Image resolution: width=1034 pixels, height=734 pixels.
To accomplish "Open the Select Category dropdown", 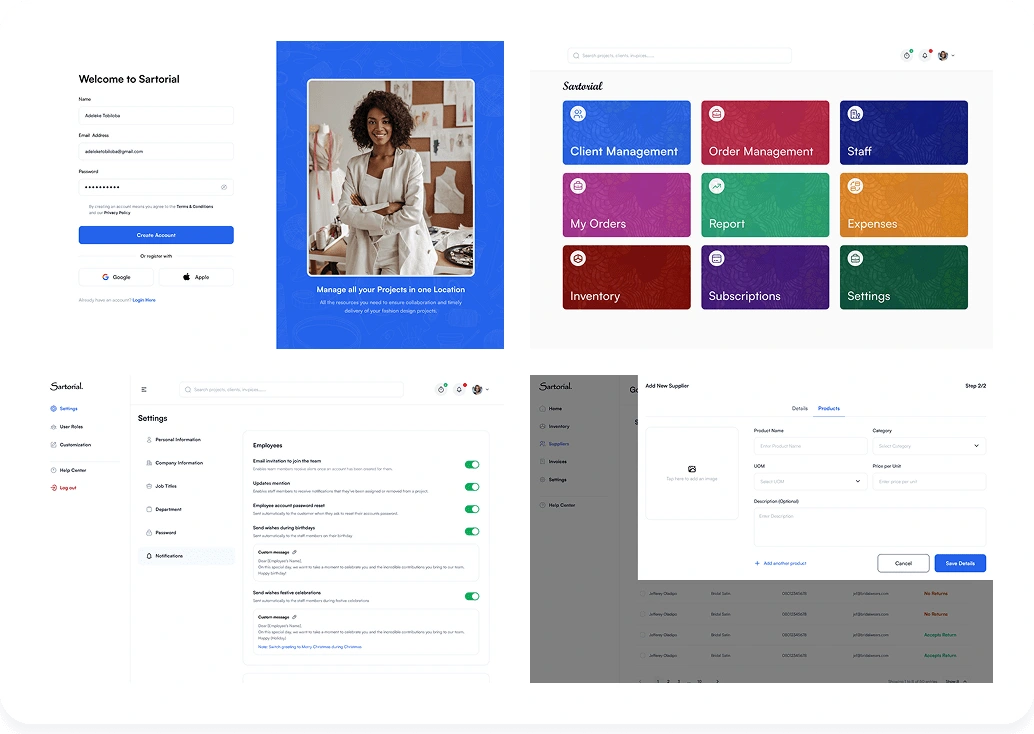I will (x=928, y=446).
